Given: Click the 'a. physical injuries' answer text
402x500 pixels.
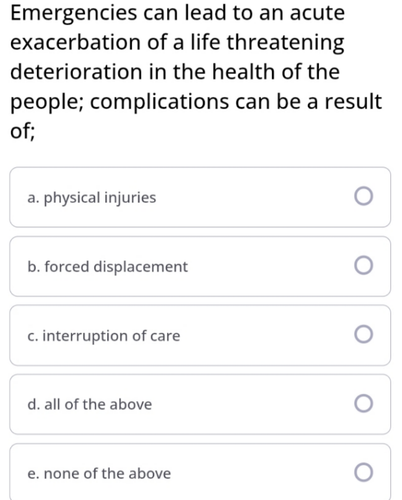Looking at the screenshot, I should [x=92, y=198].
